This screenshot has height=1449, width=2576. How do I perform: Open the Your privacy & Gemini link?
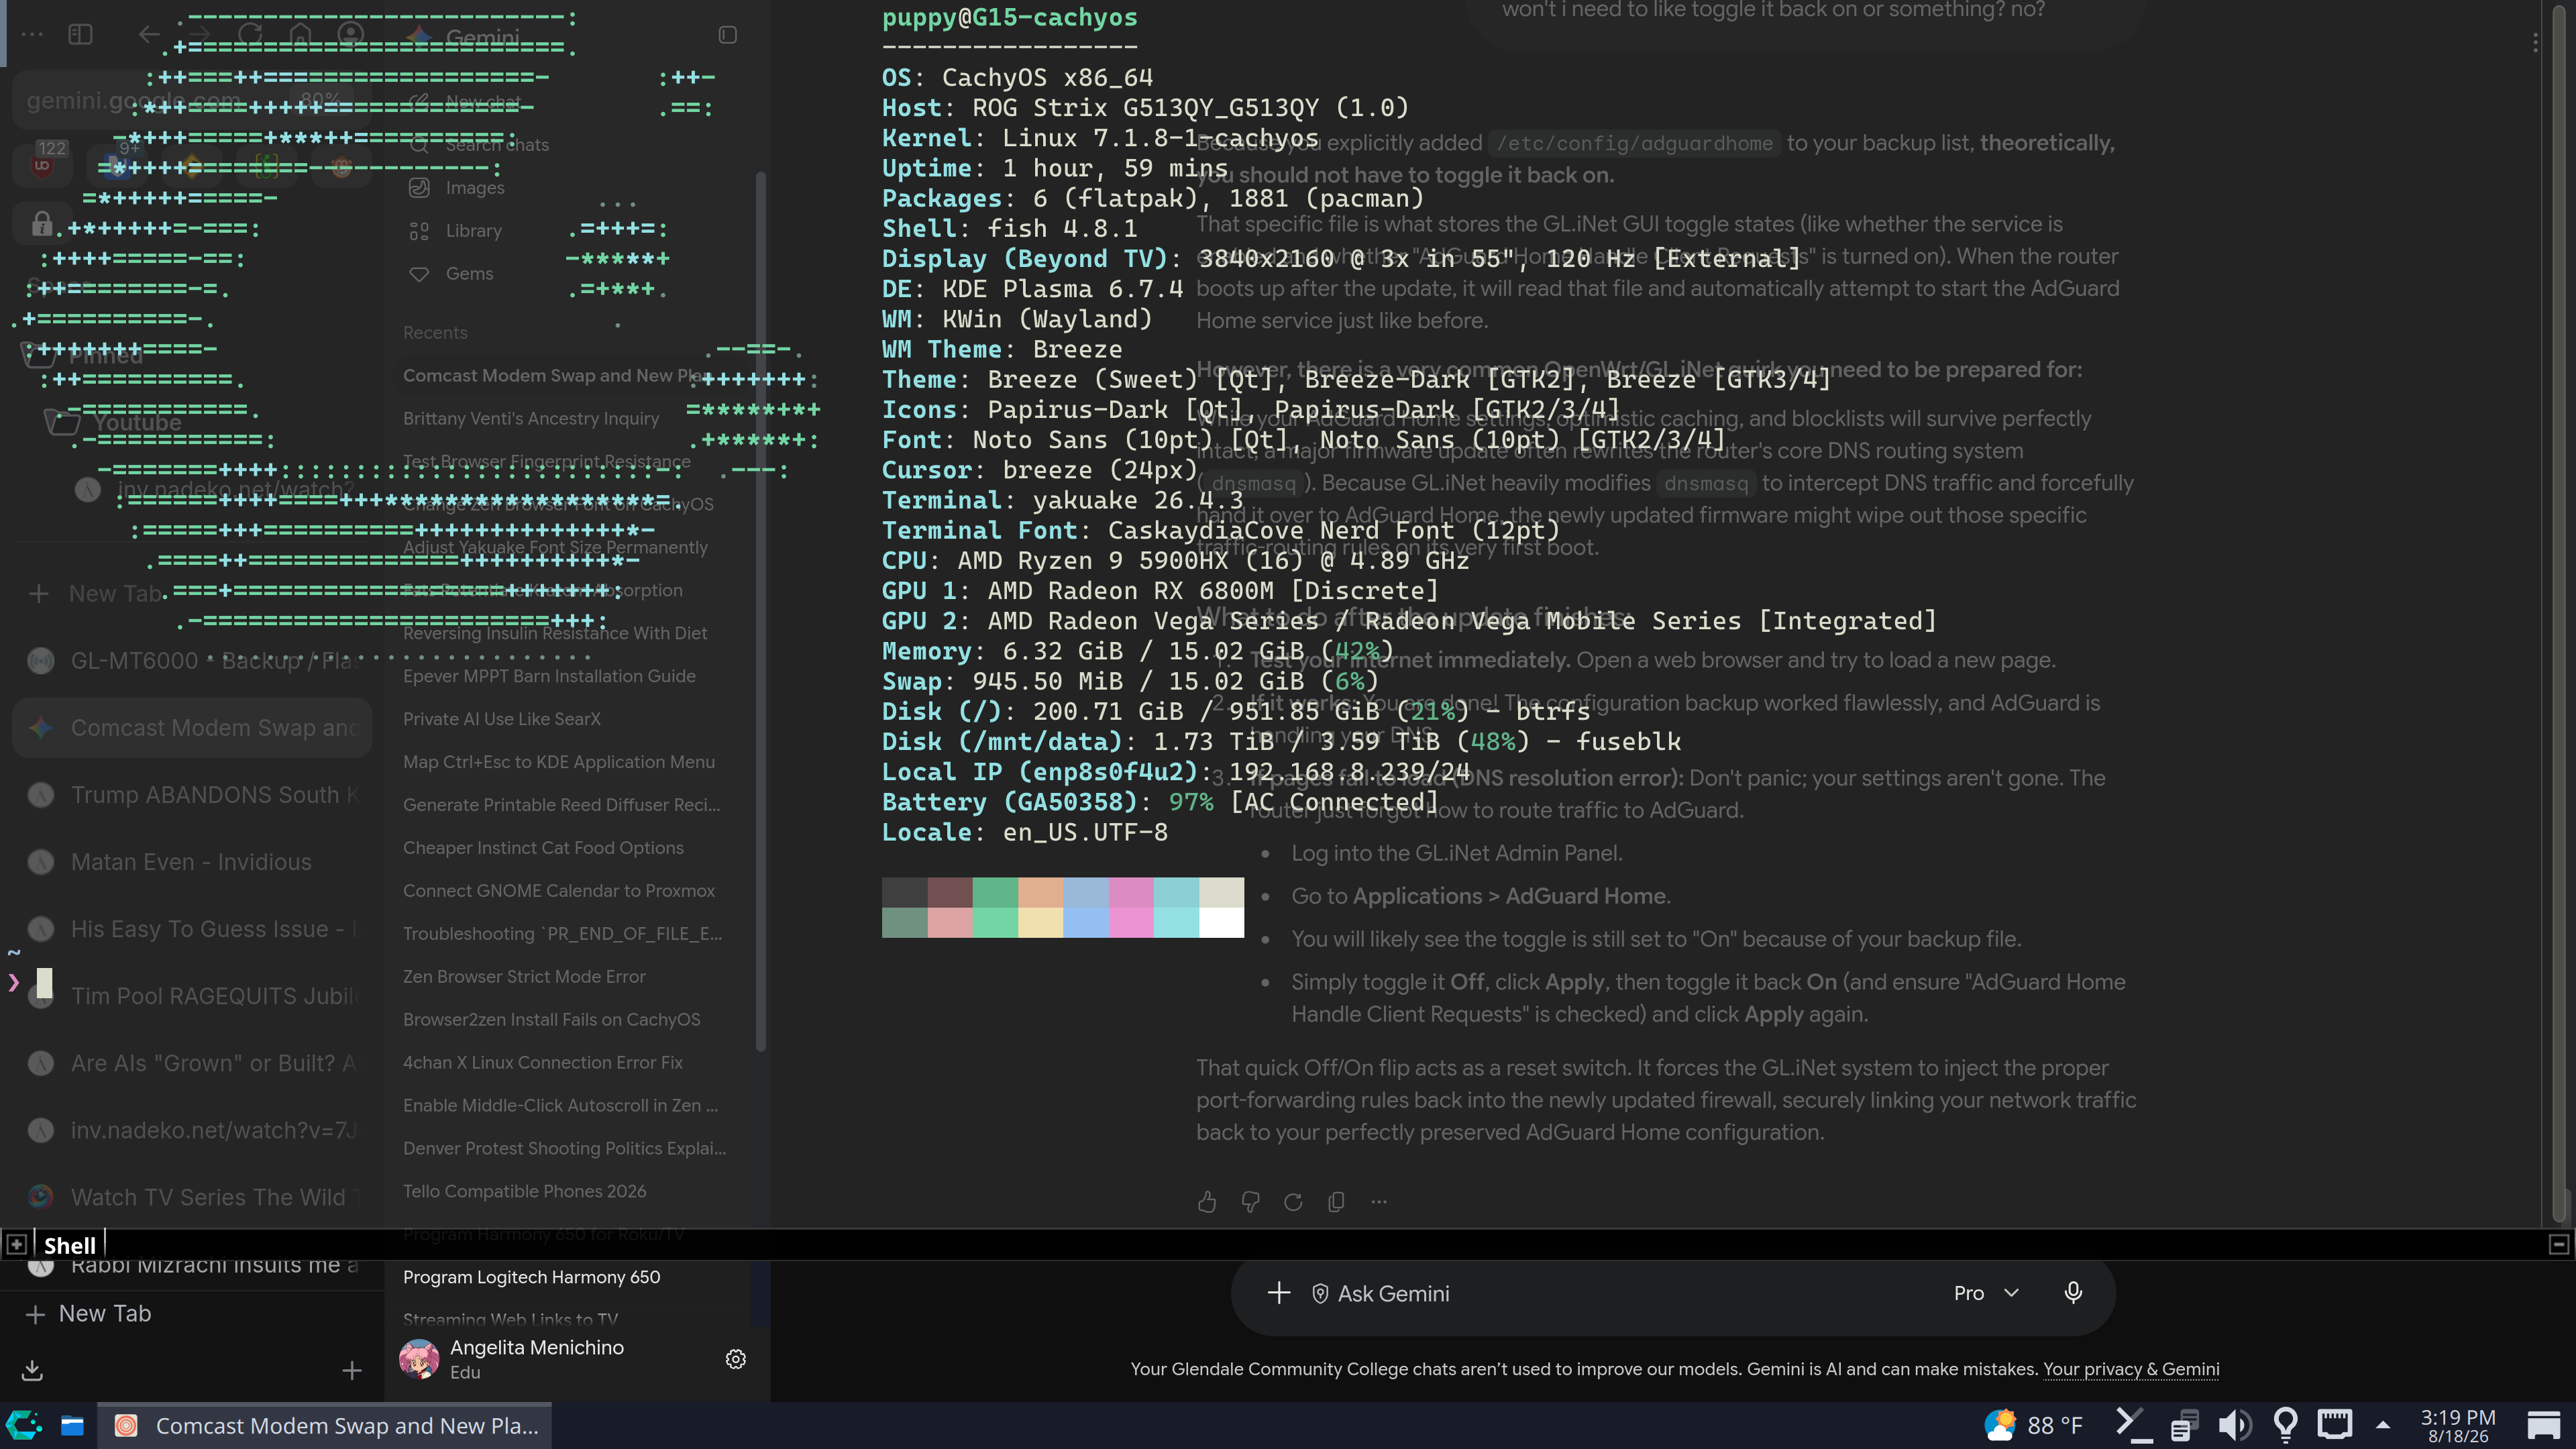(2131, 1369)
